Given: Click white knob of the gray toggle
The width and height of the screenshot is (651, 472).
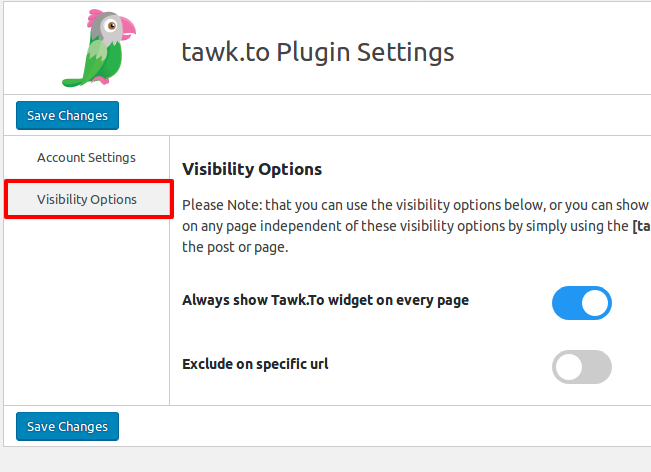Looking at the screenshot, I should click(x=569, y=367).
